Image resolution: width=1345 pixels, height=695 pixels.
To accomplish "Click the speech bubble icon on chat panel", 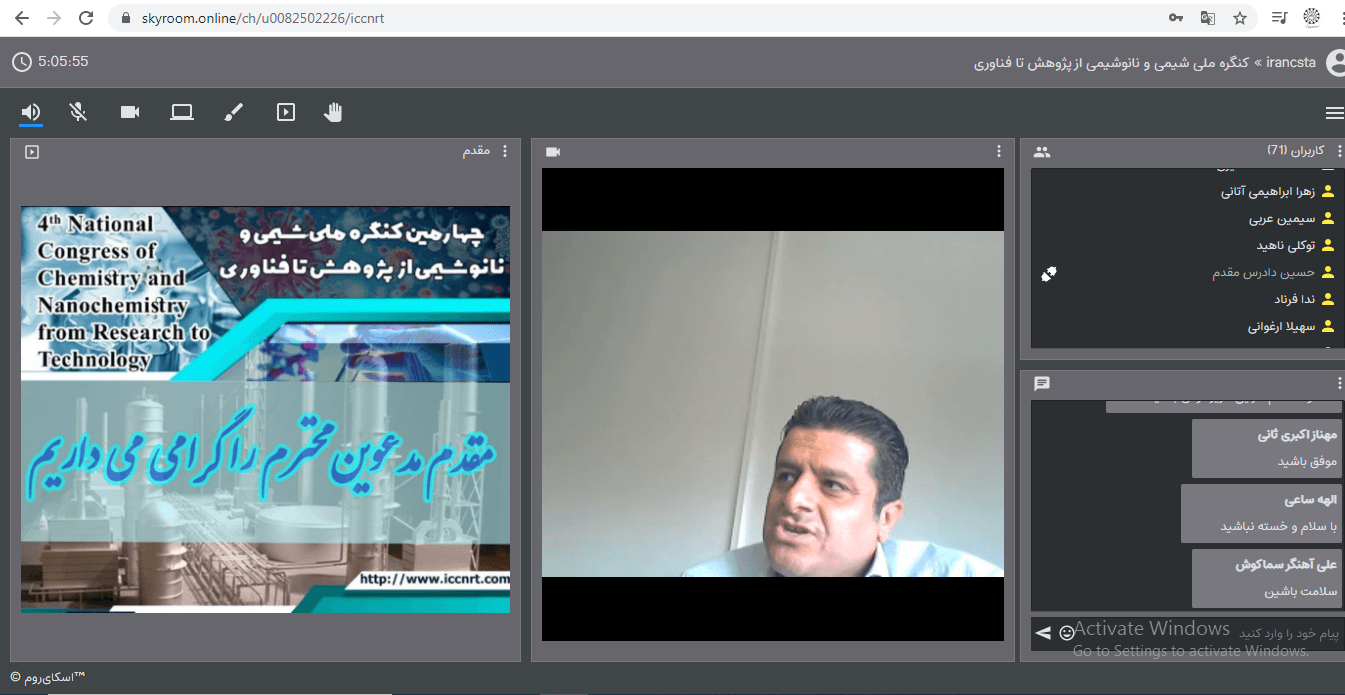I will point(1042,383).
